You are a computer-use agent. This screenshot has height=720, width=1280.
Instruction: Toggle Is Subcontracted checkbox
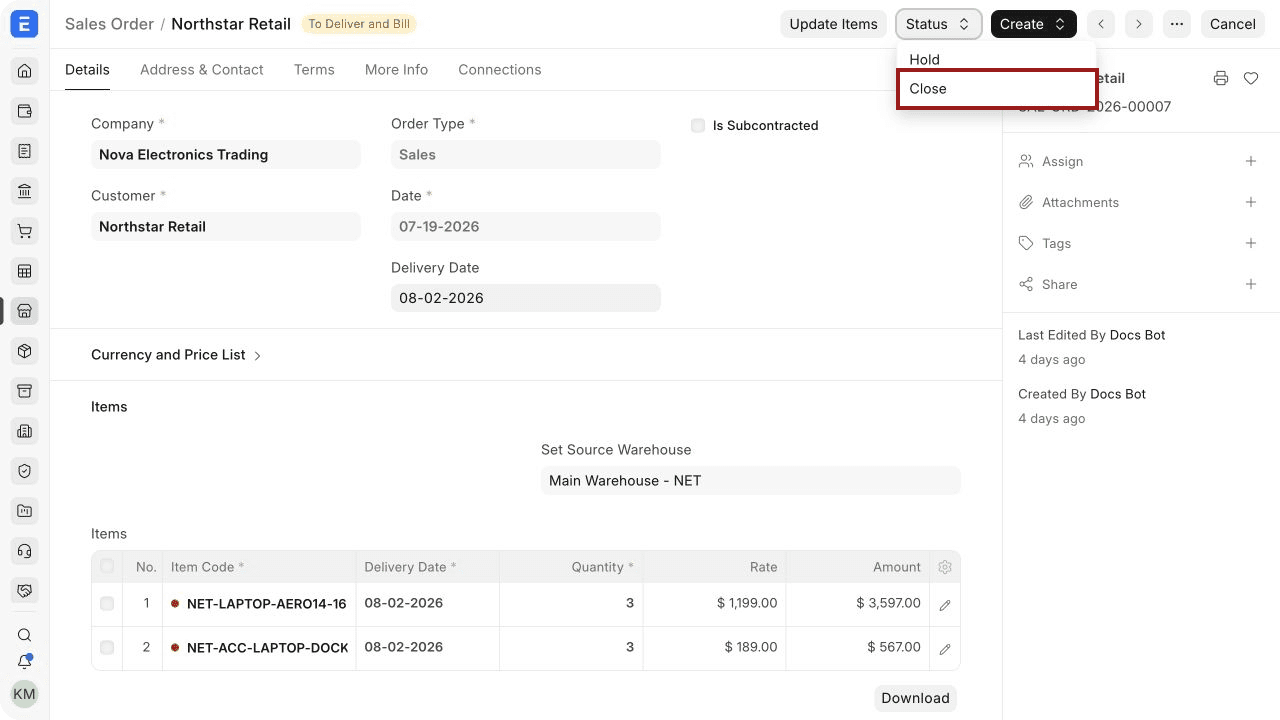pyautogui.click(x=698, y=126)
